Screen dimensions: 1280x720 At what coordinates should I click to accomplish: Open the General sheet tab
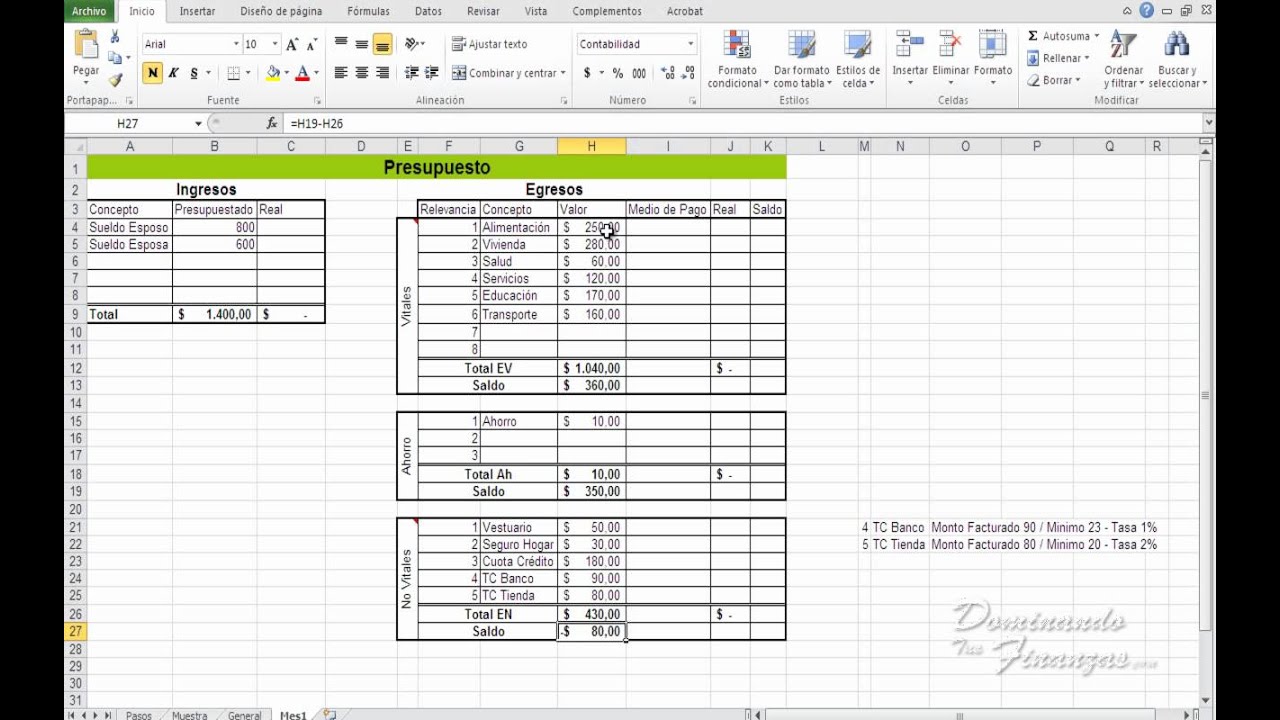[x=244, y=715]
